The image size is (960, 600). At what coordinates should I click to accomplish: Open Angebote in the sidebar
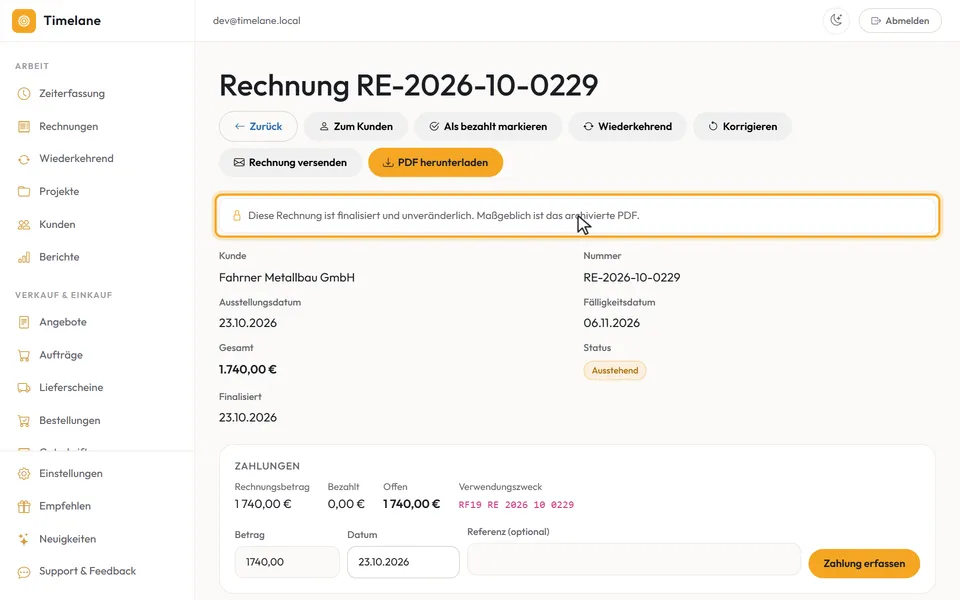[62, 322]
